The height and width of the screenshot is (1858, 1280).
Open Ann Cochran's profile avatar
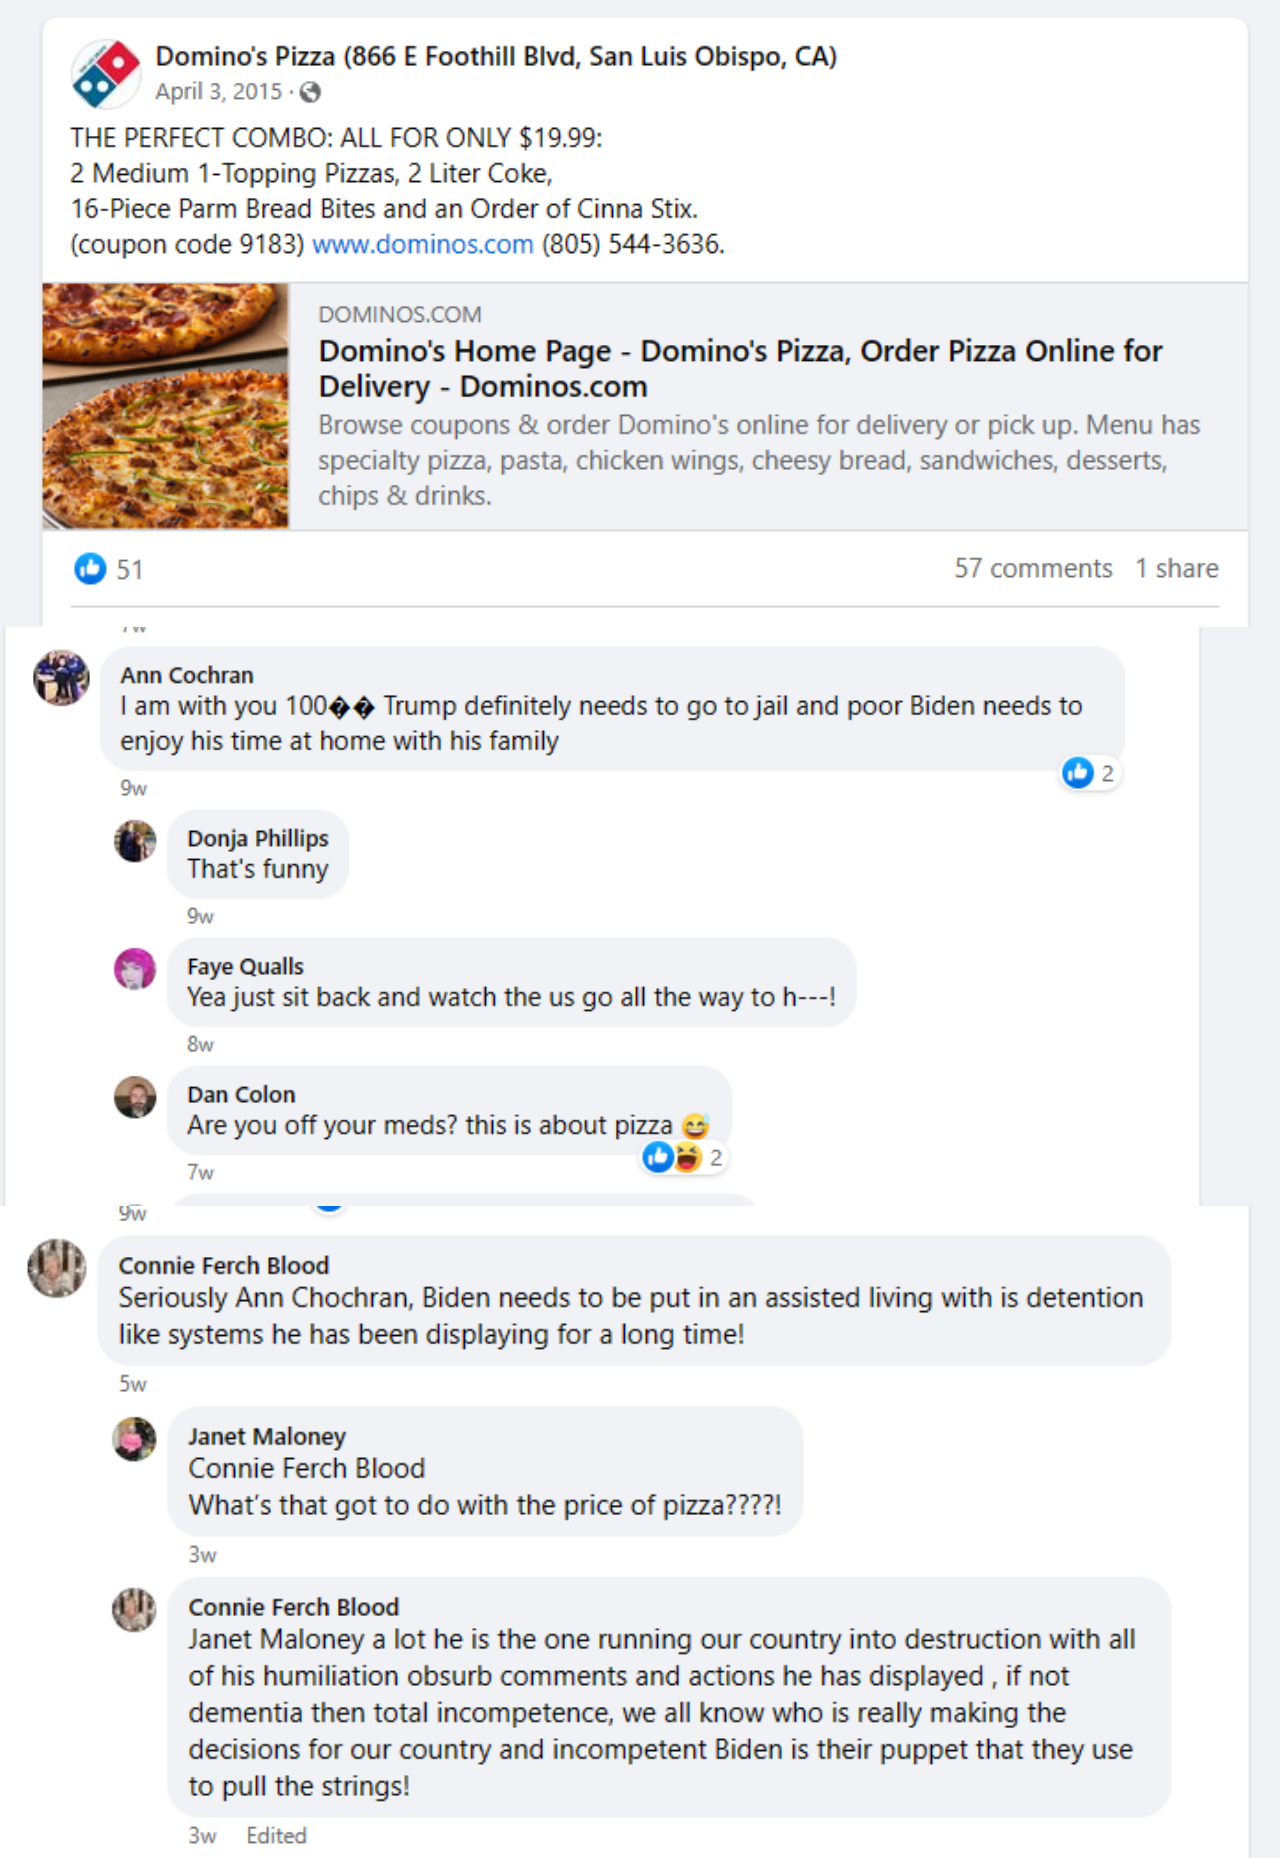61,677
